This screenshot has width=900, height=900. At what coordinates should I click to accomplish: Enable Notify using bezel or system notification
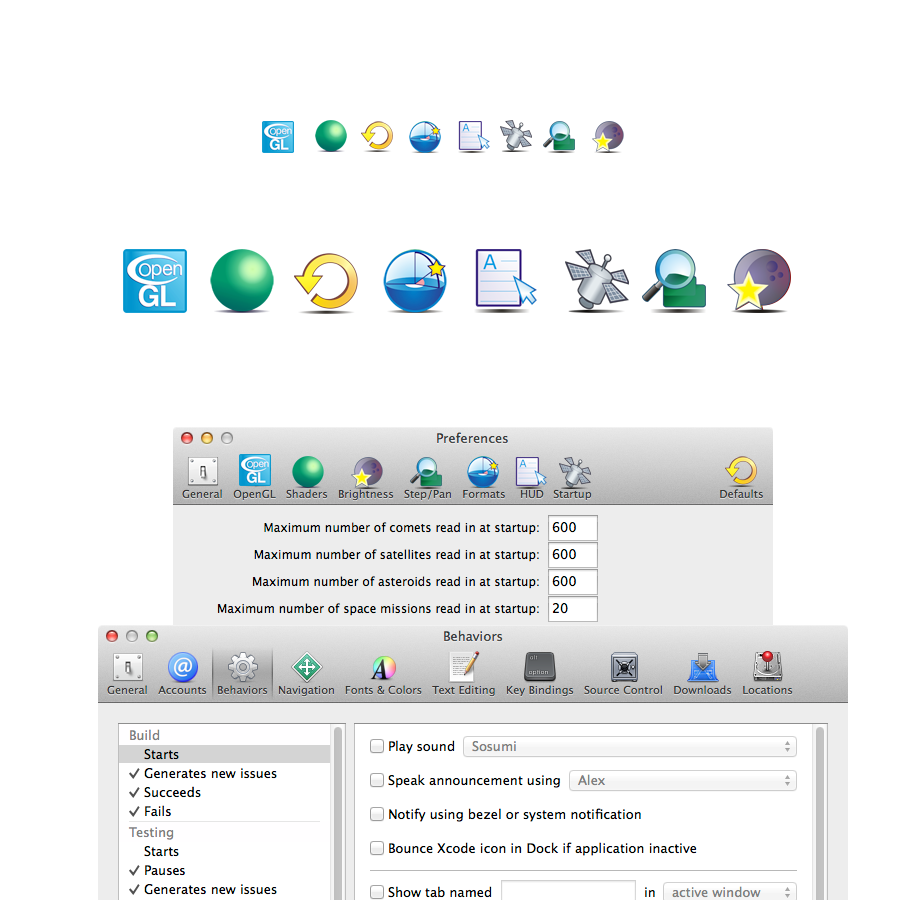(x=377, y=814)
